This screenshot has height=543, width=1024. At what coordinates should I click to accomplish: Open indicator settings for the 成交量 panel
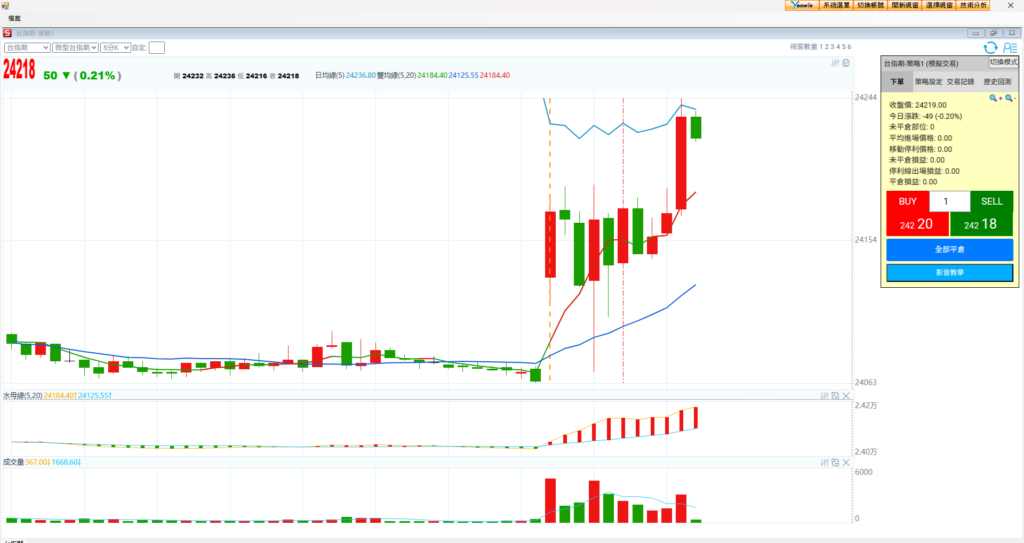823,462
